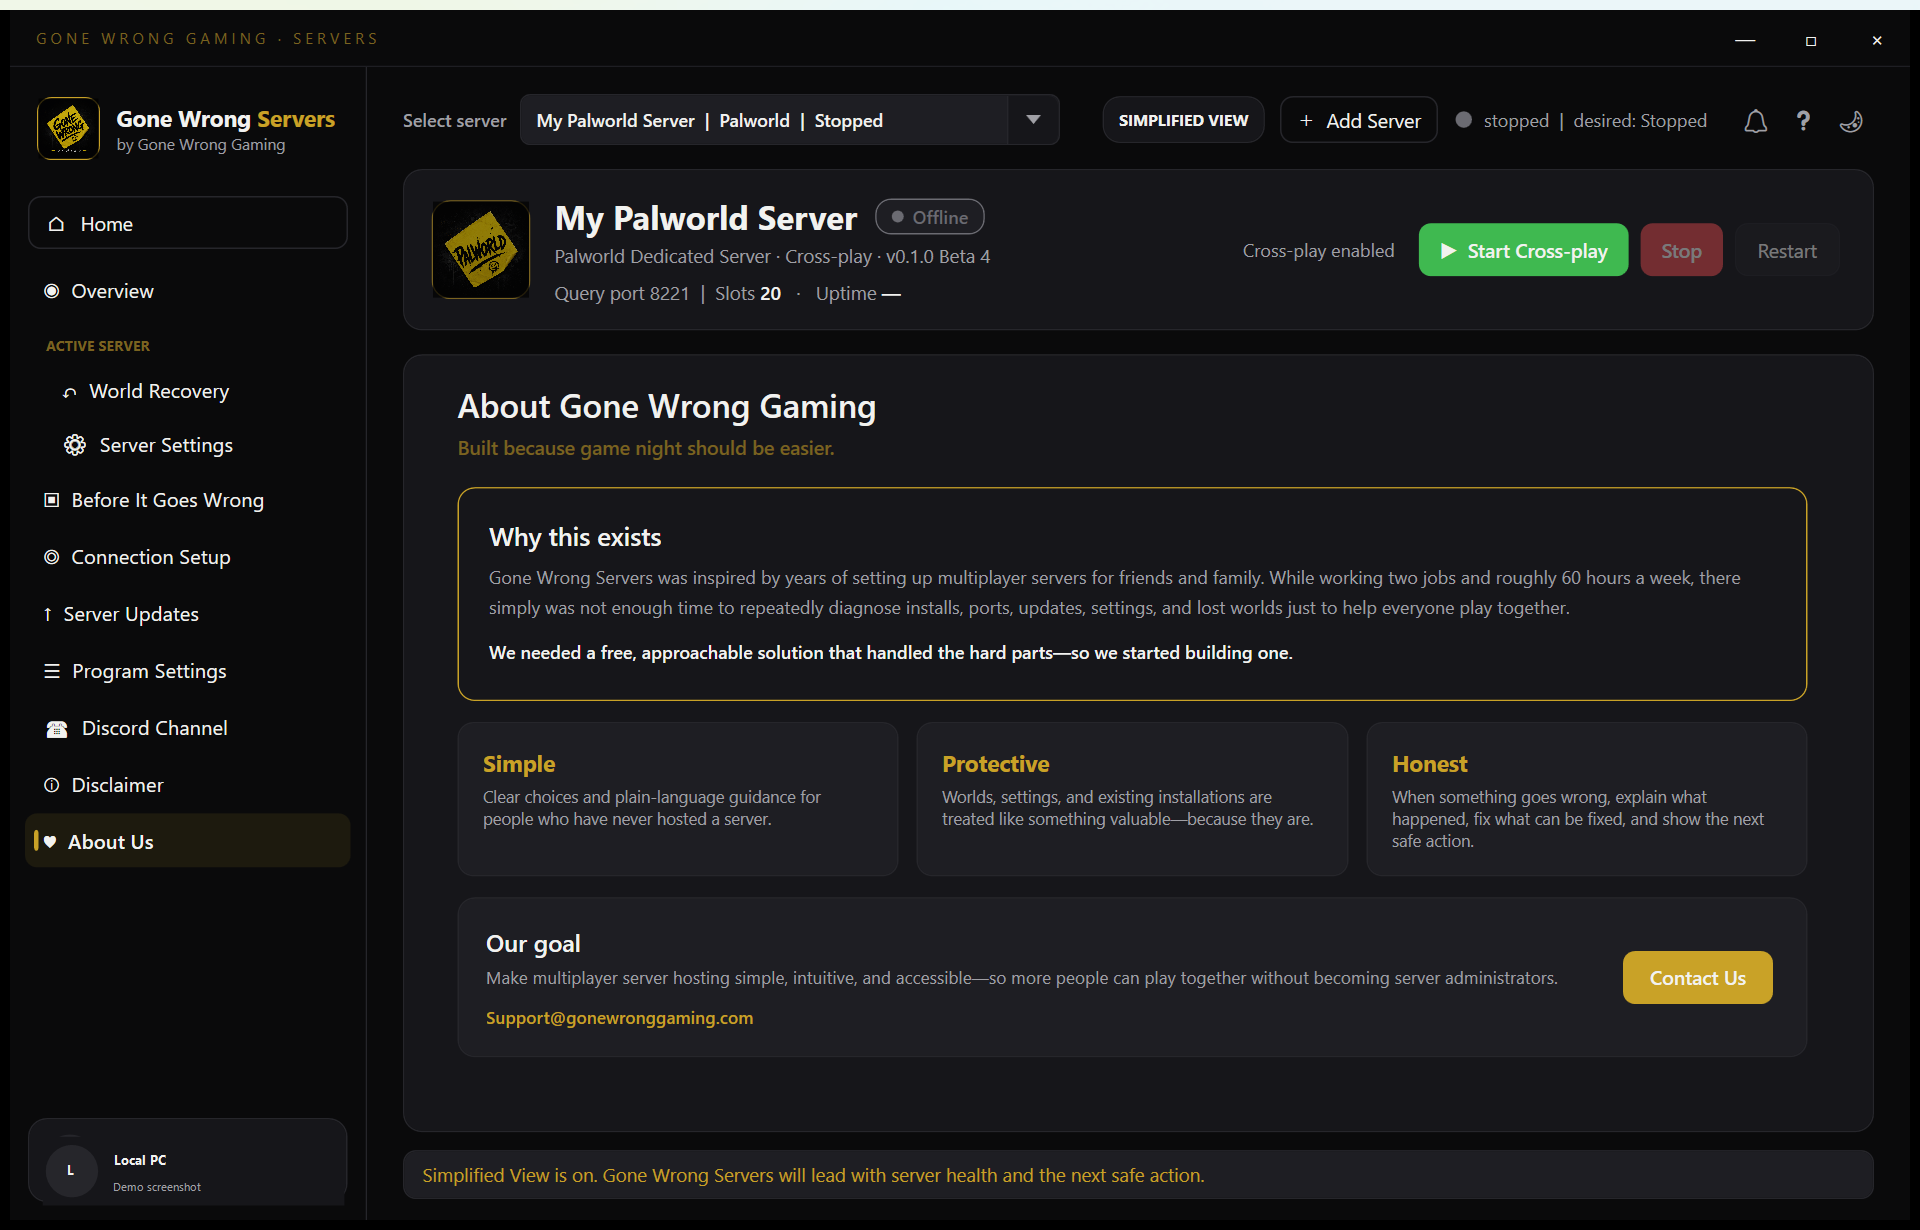Open the Support@gonewronggaming.com email link
Image resolution: width=1920 pixels, height=1230 pixels.
619,1018
